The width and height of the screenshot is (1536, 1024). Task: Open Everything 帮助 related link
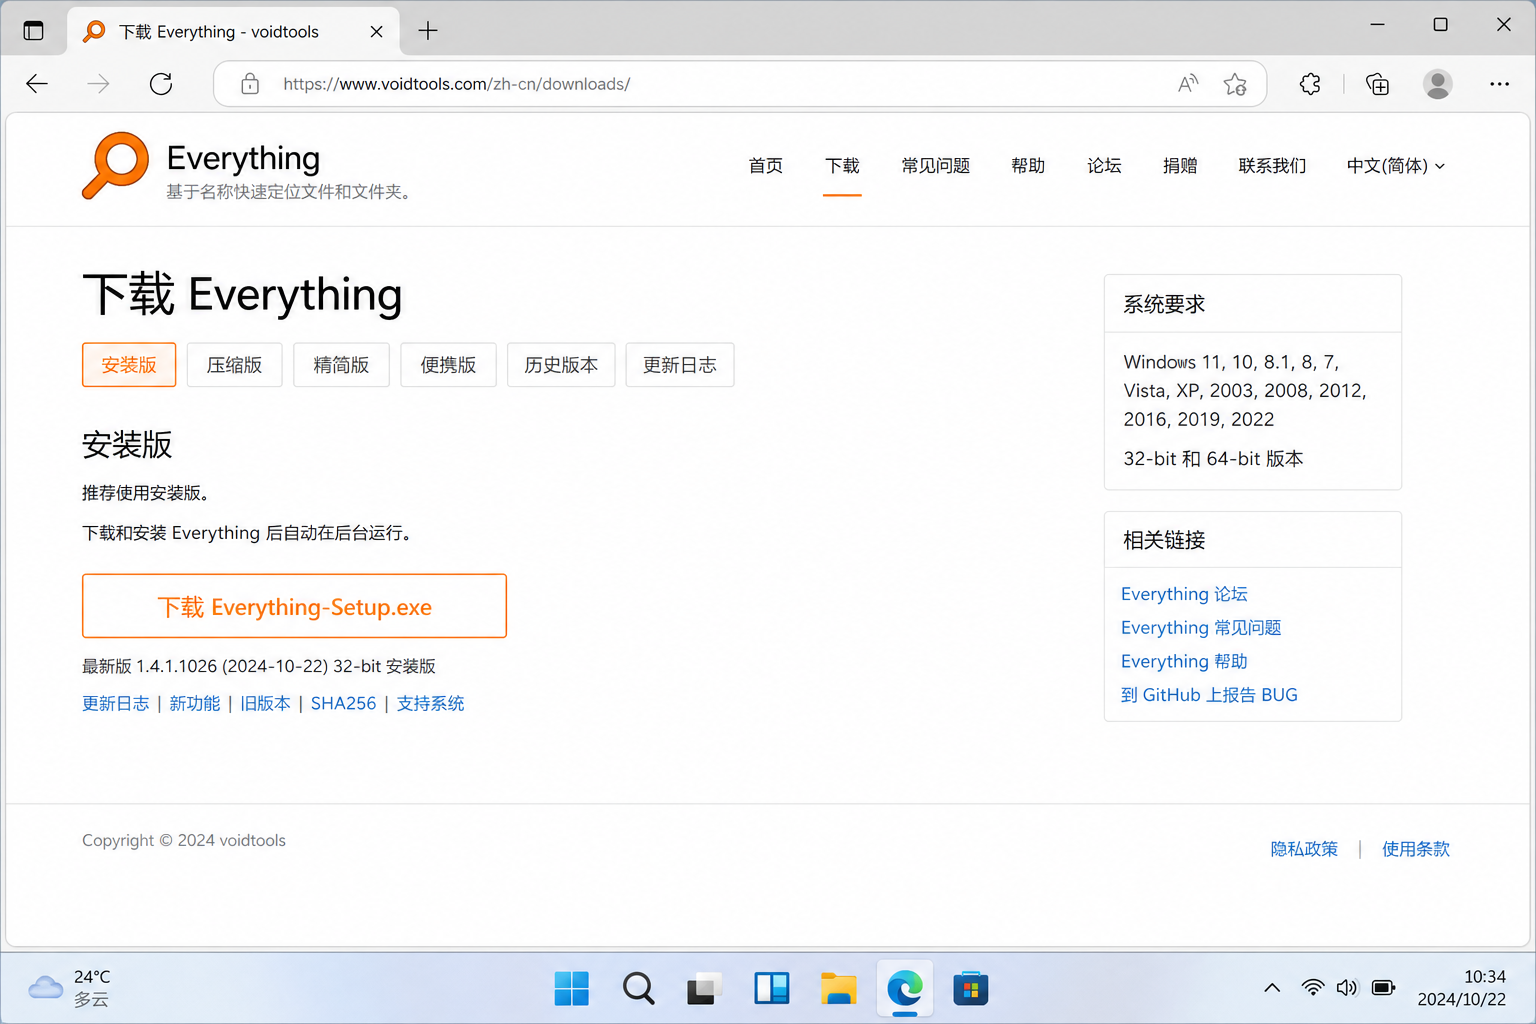(x=1184, y=662)
